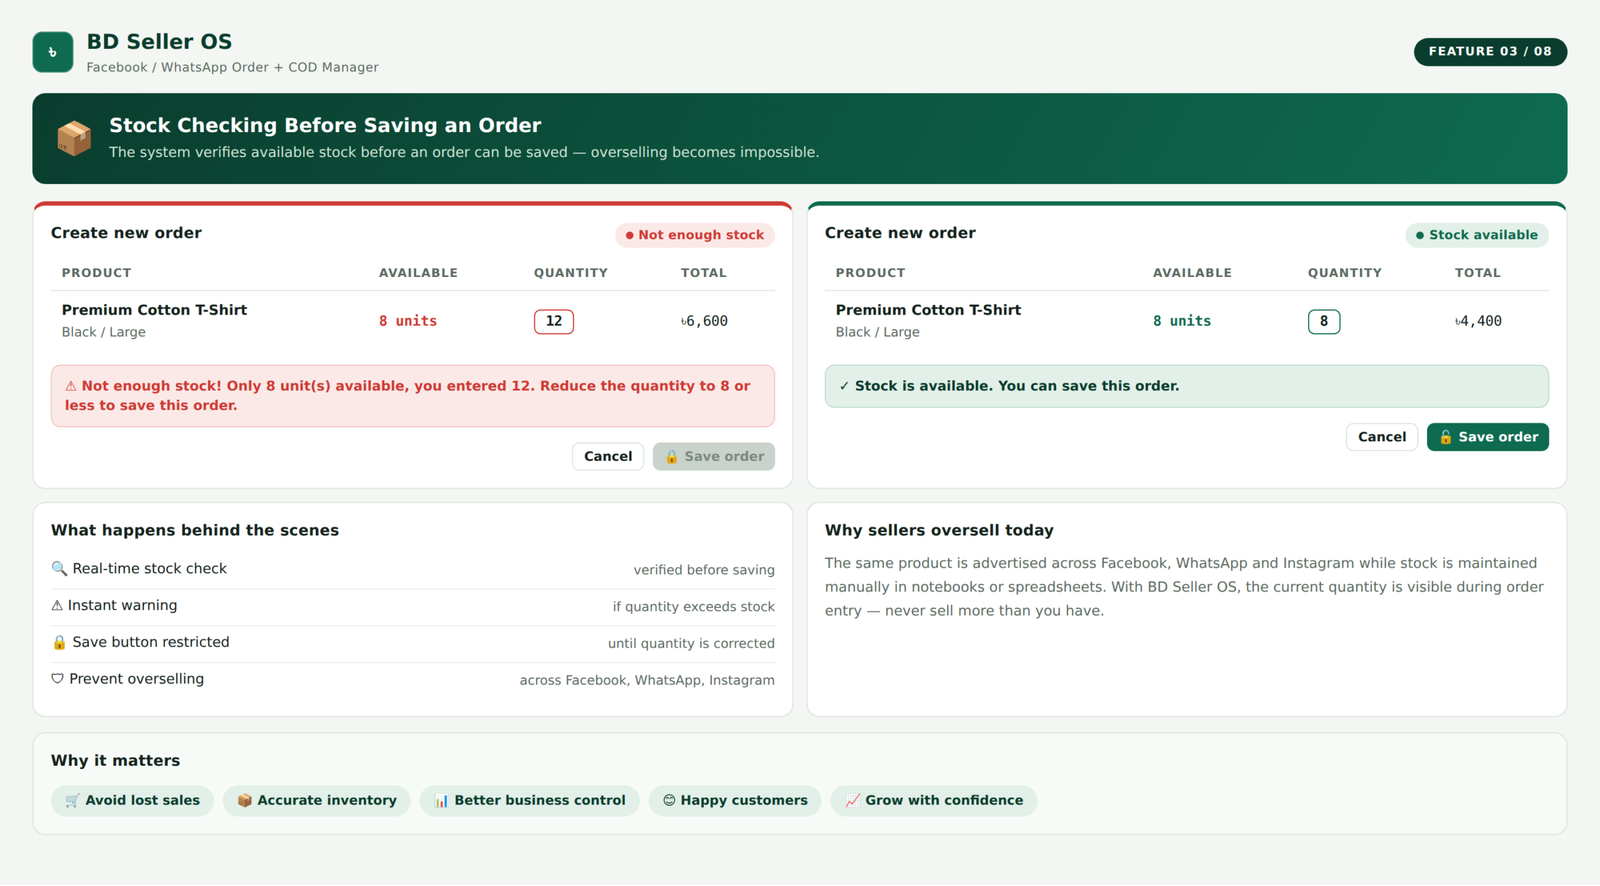Image resolution: width=1600 pixels, height=886 pixels.
Task: Click the 'What happens behind the scenes' heading
Action: click(195, 530)
